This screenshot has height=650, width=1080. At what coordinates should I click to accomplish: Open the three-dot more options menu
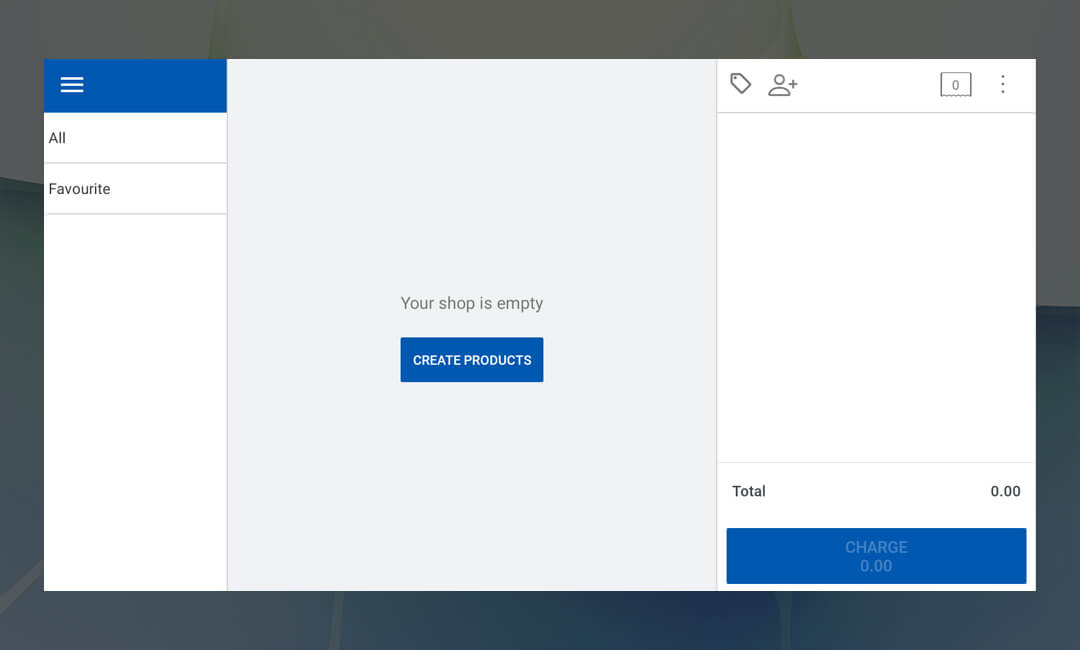(1003, 85)
